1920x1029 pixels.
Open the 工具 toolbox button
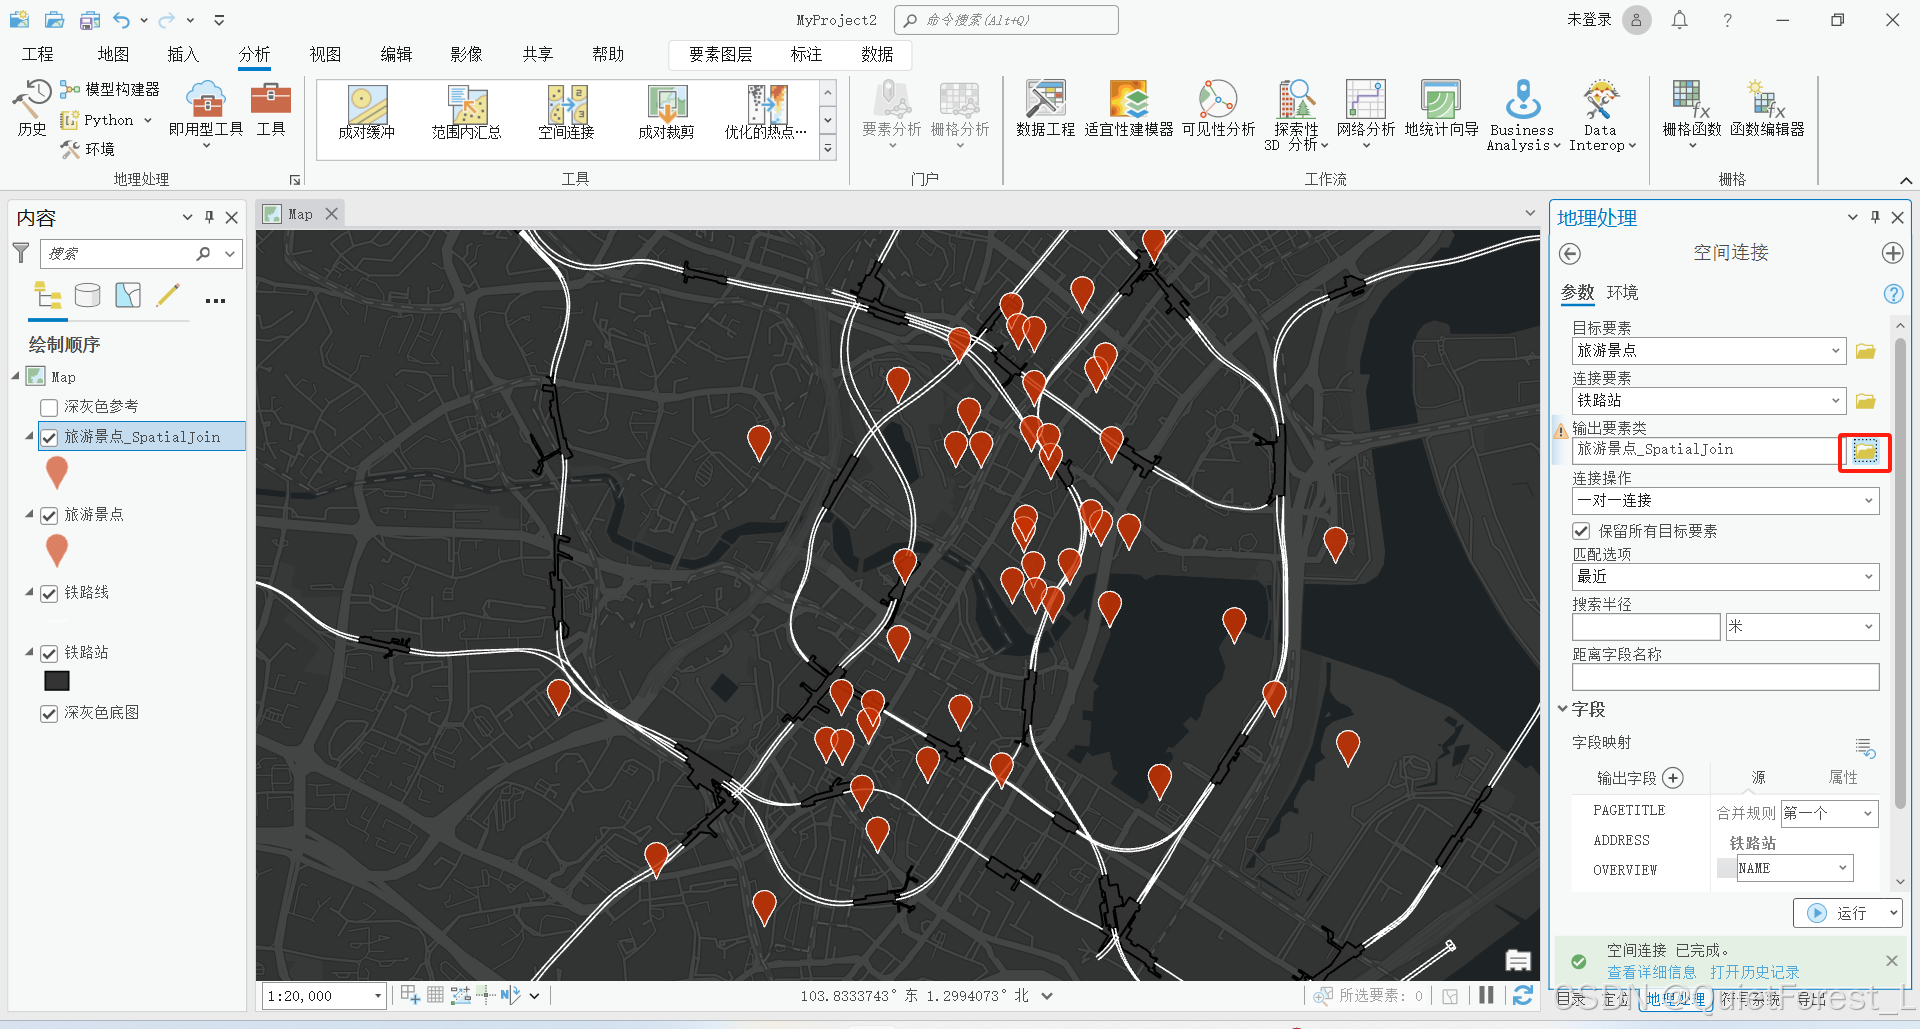271,108
